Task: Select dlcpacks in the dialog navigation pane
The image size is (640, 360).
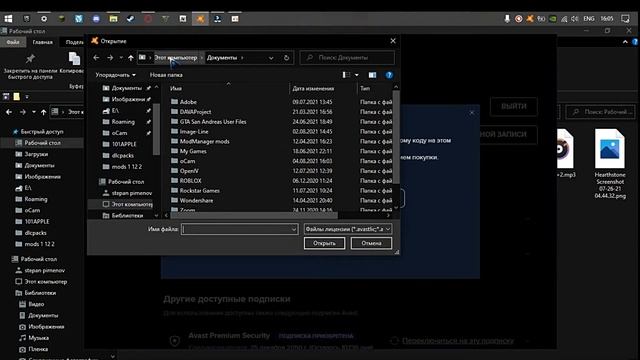Action: point(122,156)
